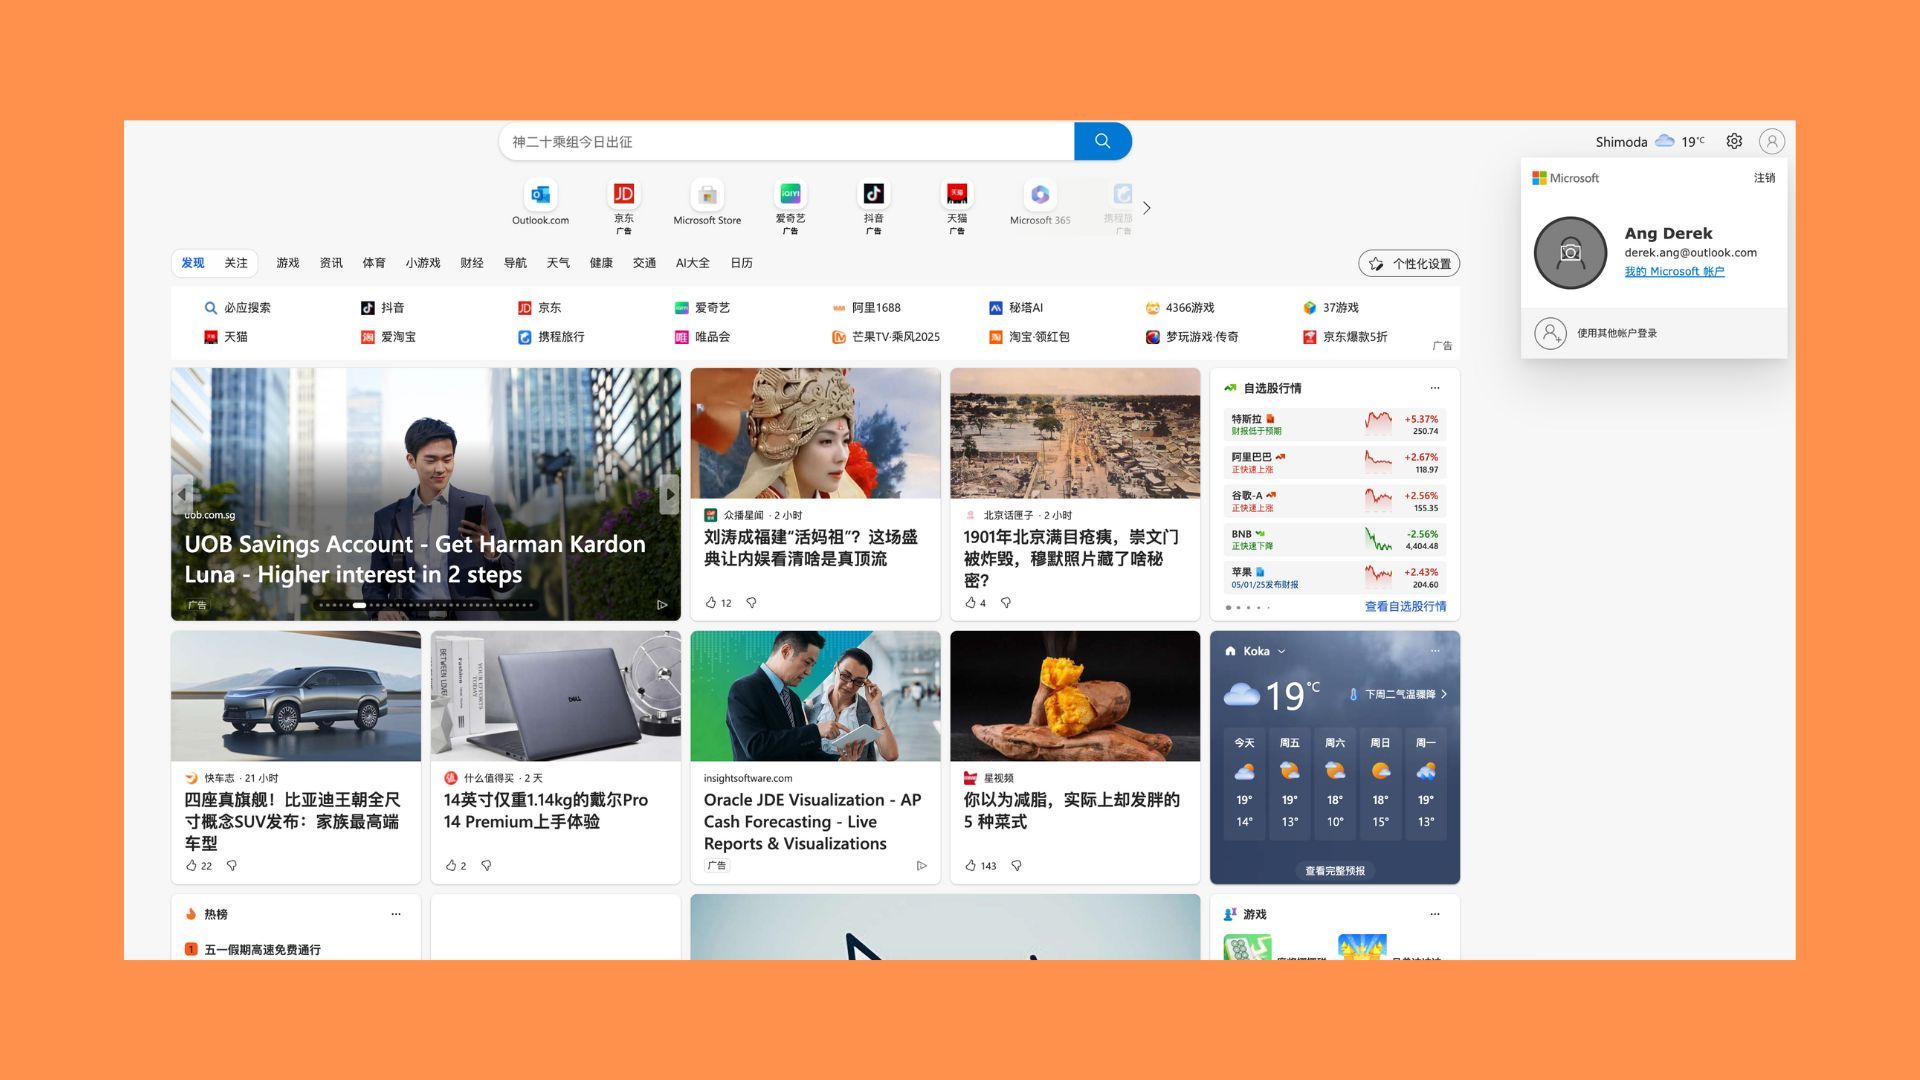
Task: Open 我的 Microsoft 帐户 link
Action: [1674, 271]
